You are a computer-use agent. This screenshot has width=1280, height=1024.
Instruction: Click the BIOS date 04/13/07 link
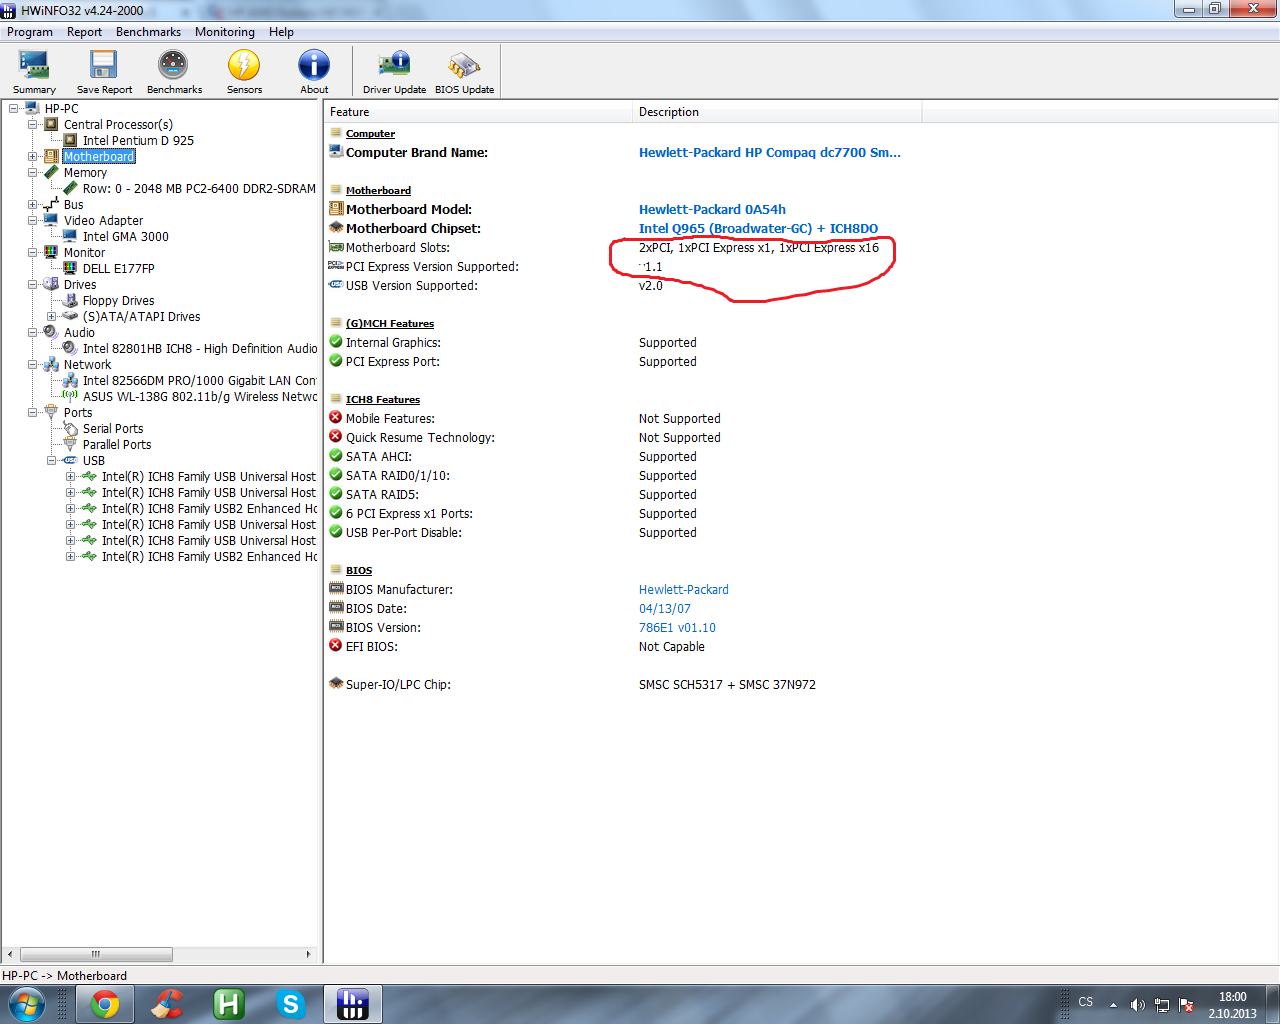pyautogui.click(x=665, y=608)
